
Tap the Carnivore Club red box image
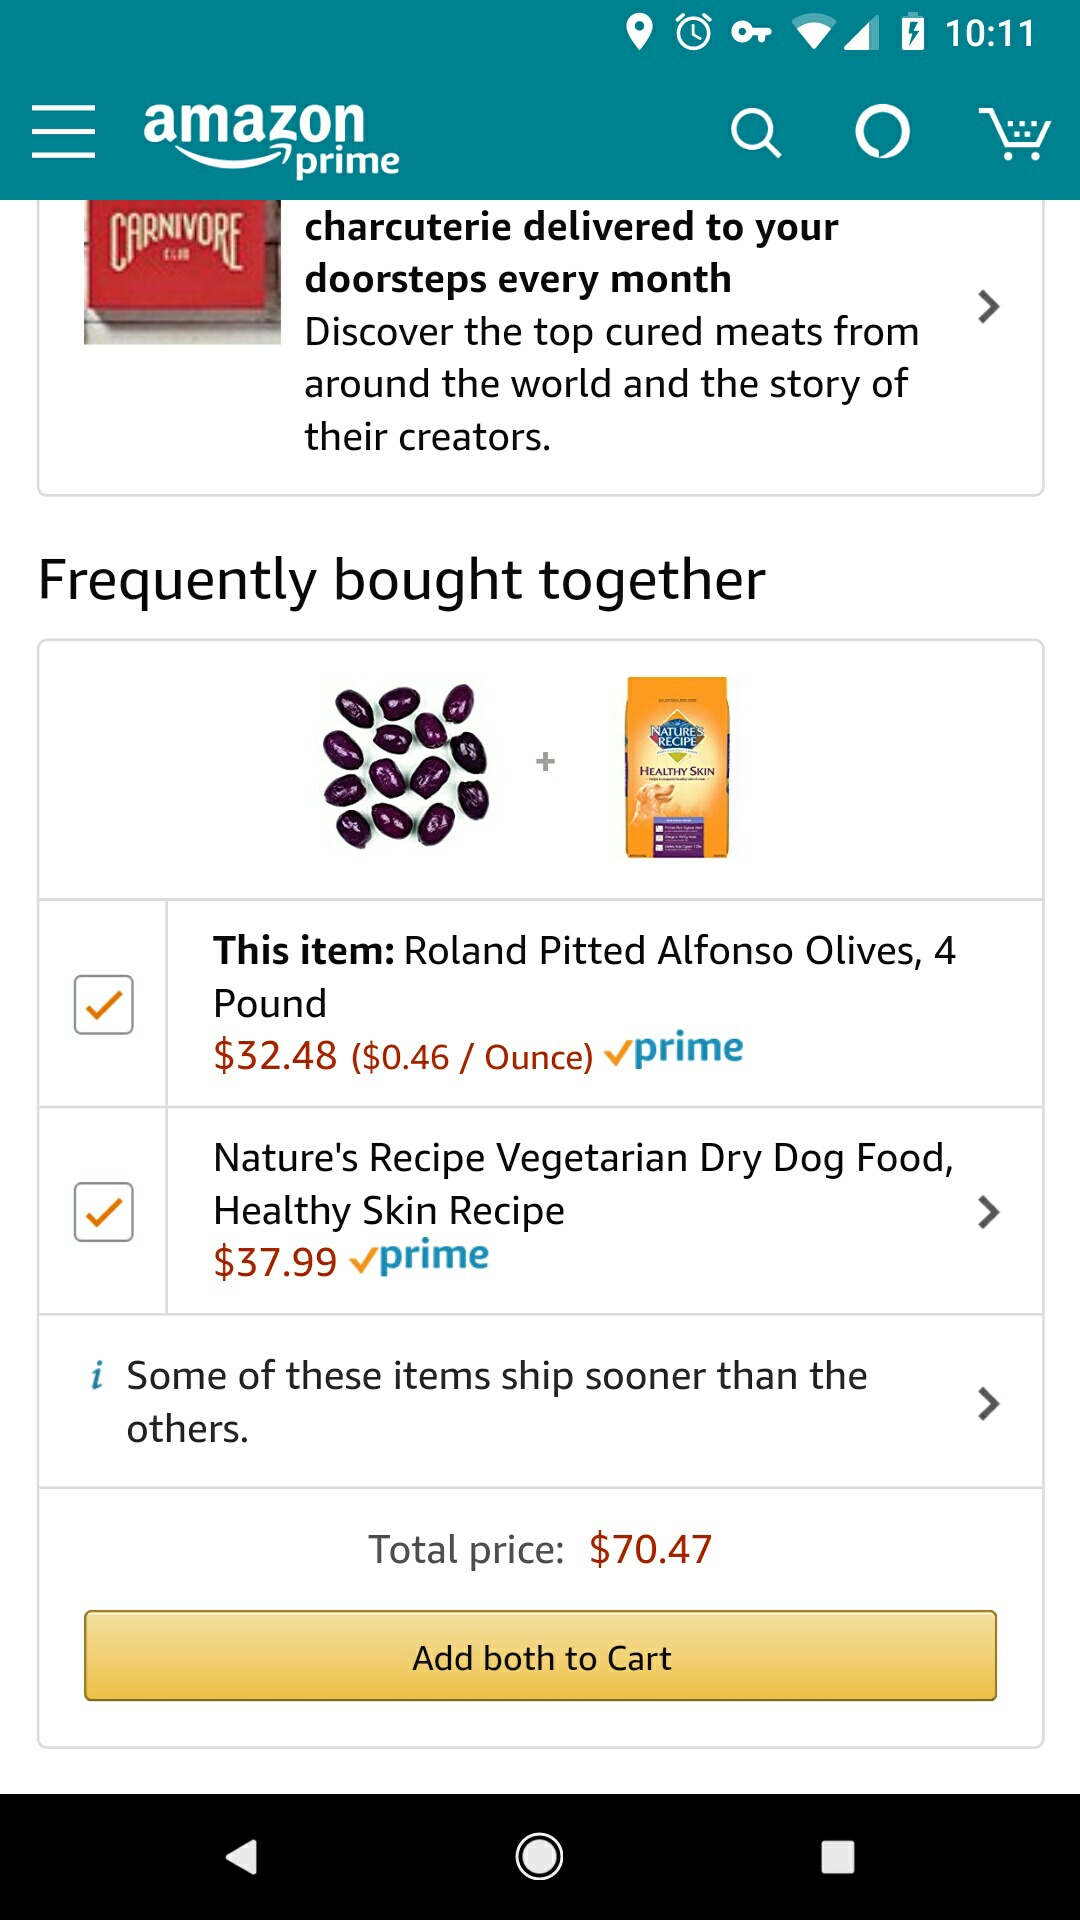click(182, 272)
